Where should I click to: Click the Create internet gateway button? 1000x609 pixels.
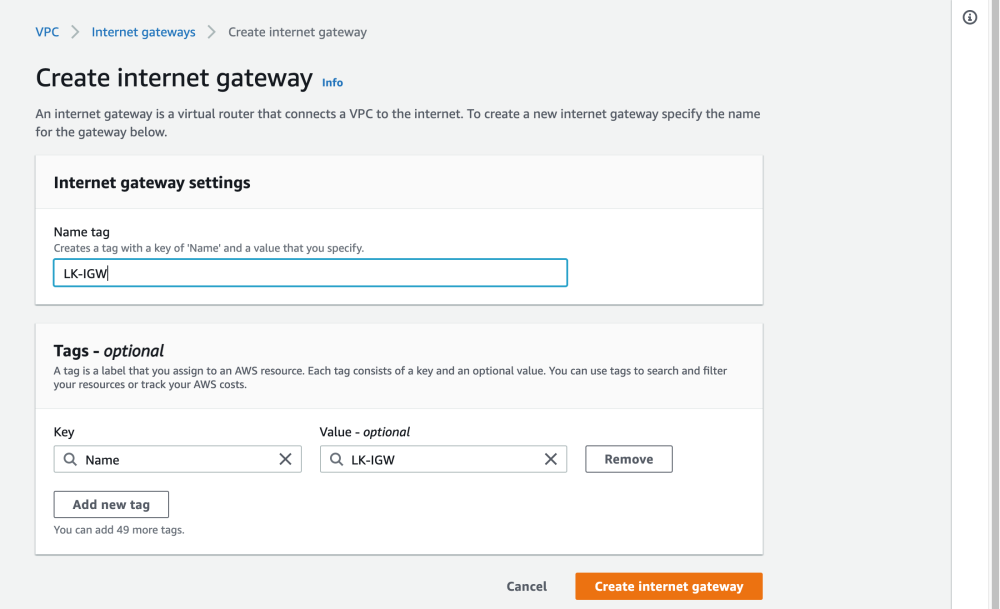click(668, 586)
